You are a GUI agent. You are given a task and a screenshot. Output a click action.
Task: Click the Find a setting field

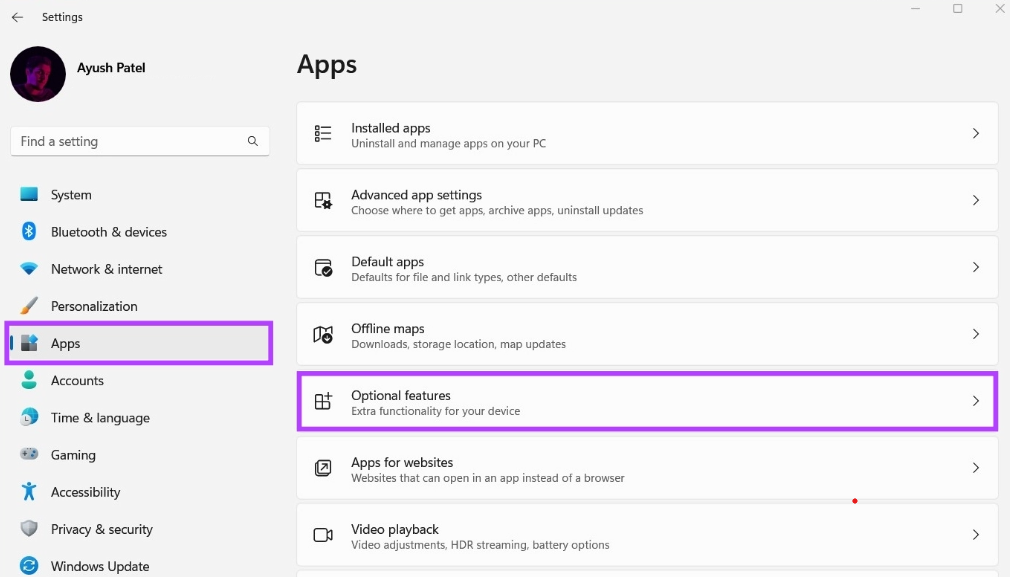point(130,142)
